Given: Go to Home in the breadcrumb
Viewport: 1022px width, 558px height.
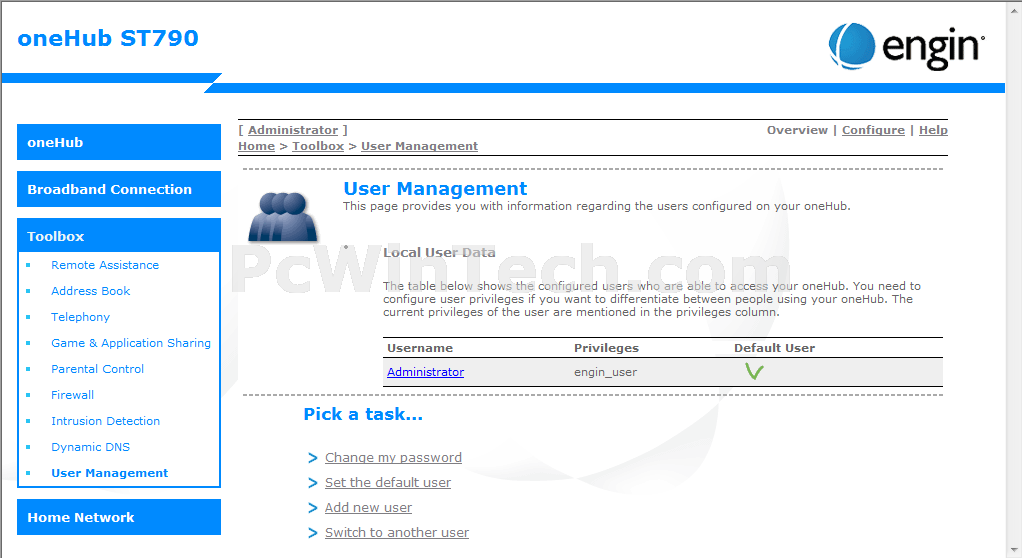Looking at the screenshot, I should tap(256, 146).
